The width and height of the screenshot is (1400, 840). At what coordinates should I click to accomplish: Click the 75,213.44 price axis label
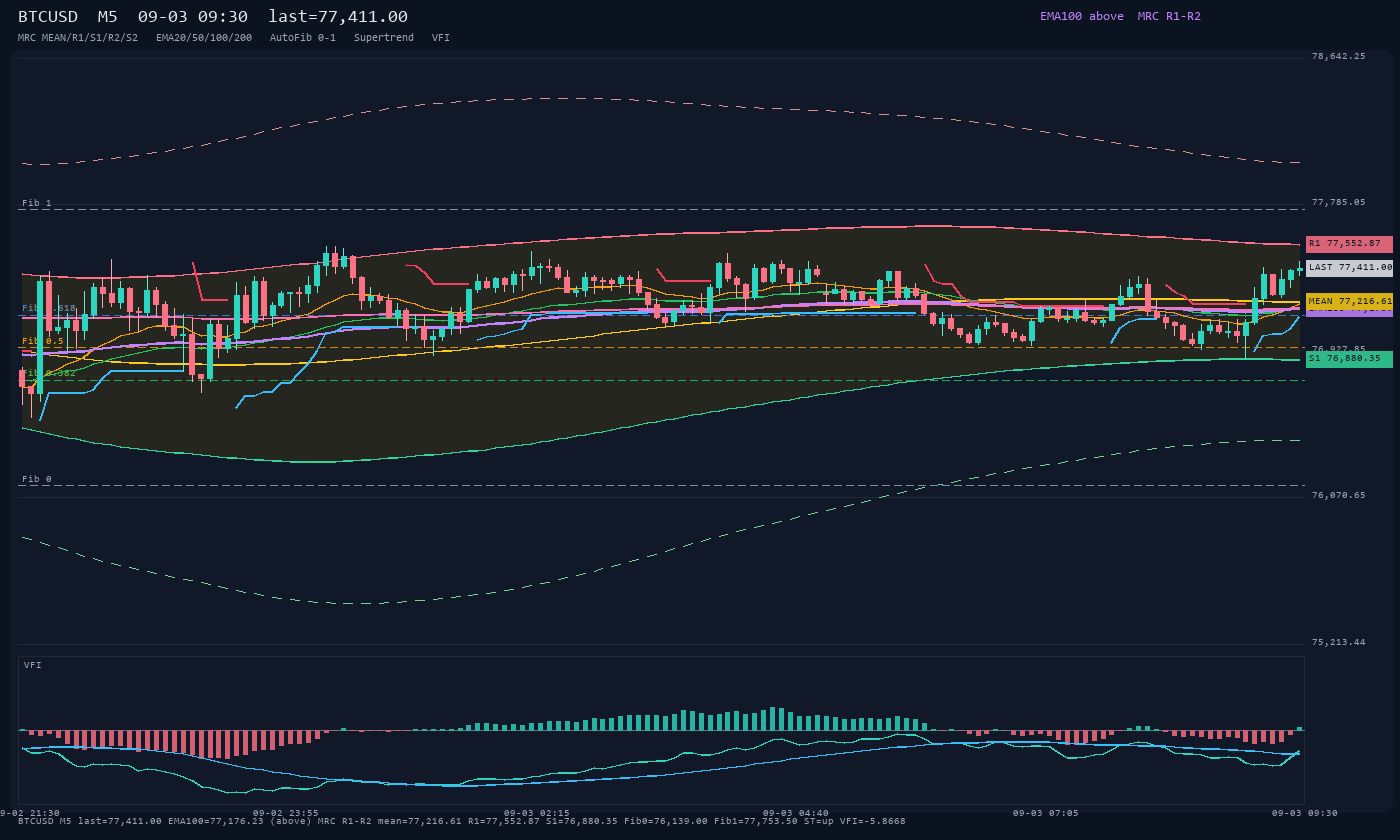coord(1338,642)
